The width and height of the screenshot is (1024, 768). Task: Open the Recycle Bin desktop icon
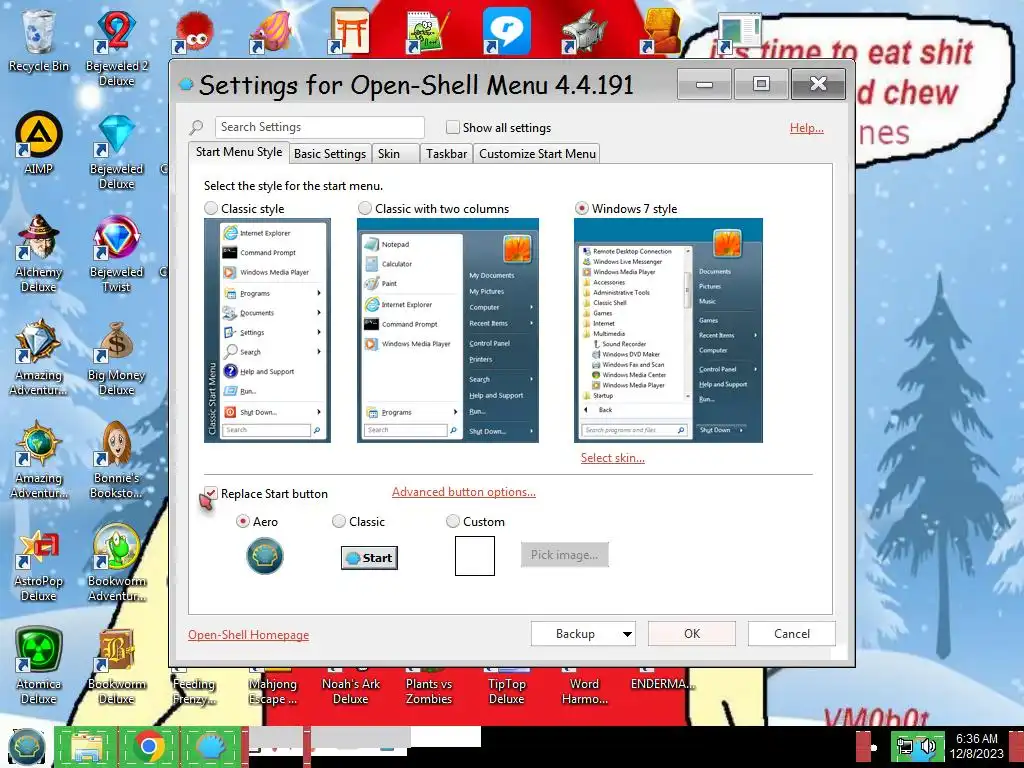click(x=39, y=40)
